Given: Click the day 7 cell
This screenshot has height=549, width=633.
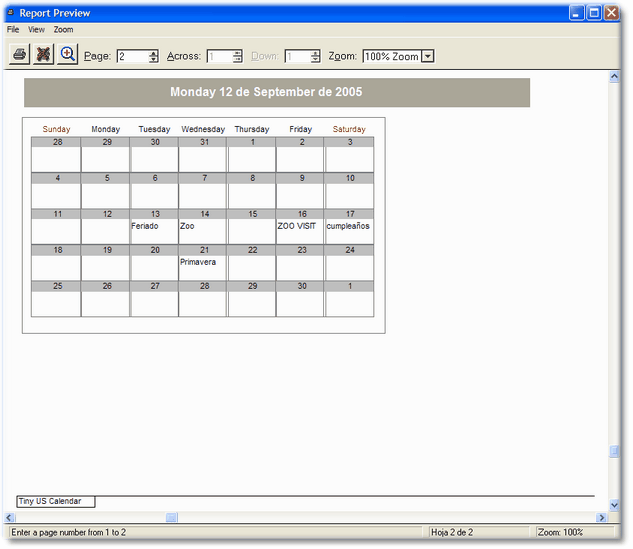Looking at the screenshot, I should [203, 191].
